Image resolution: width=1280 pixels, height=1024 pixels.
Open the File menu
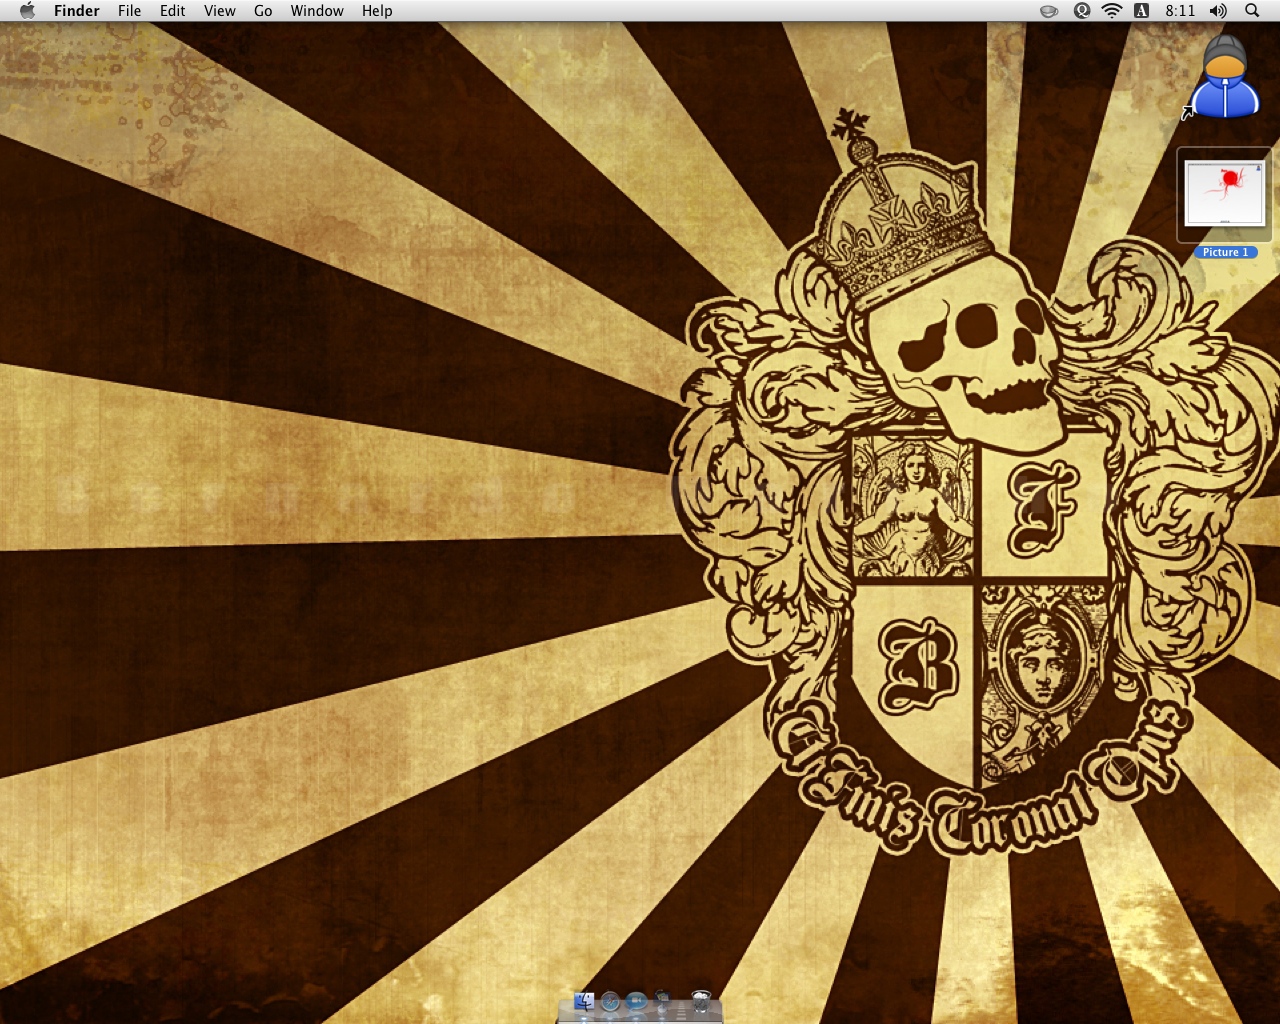coord(129,11)
